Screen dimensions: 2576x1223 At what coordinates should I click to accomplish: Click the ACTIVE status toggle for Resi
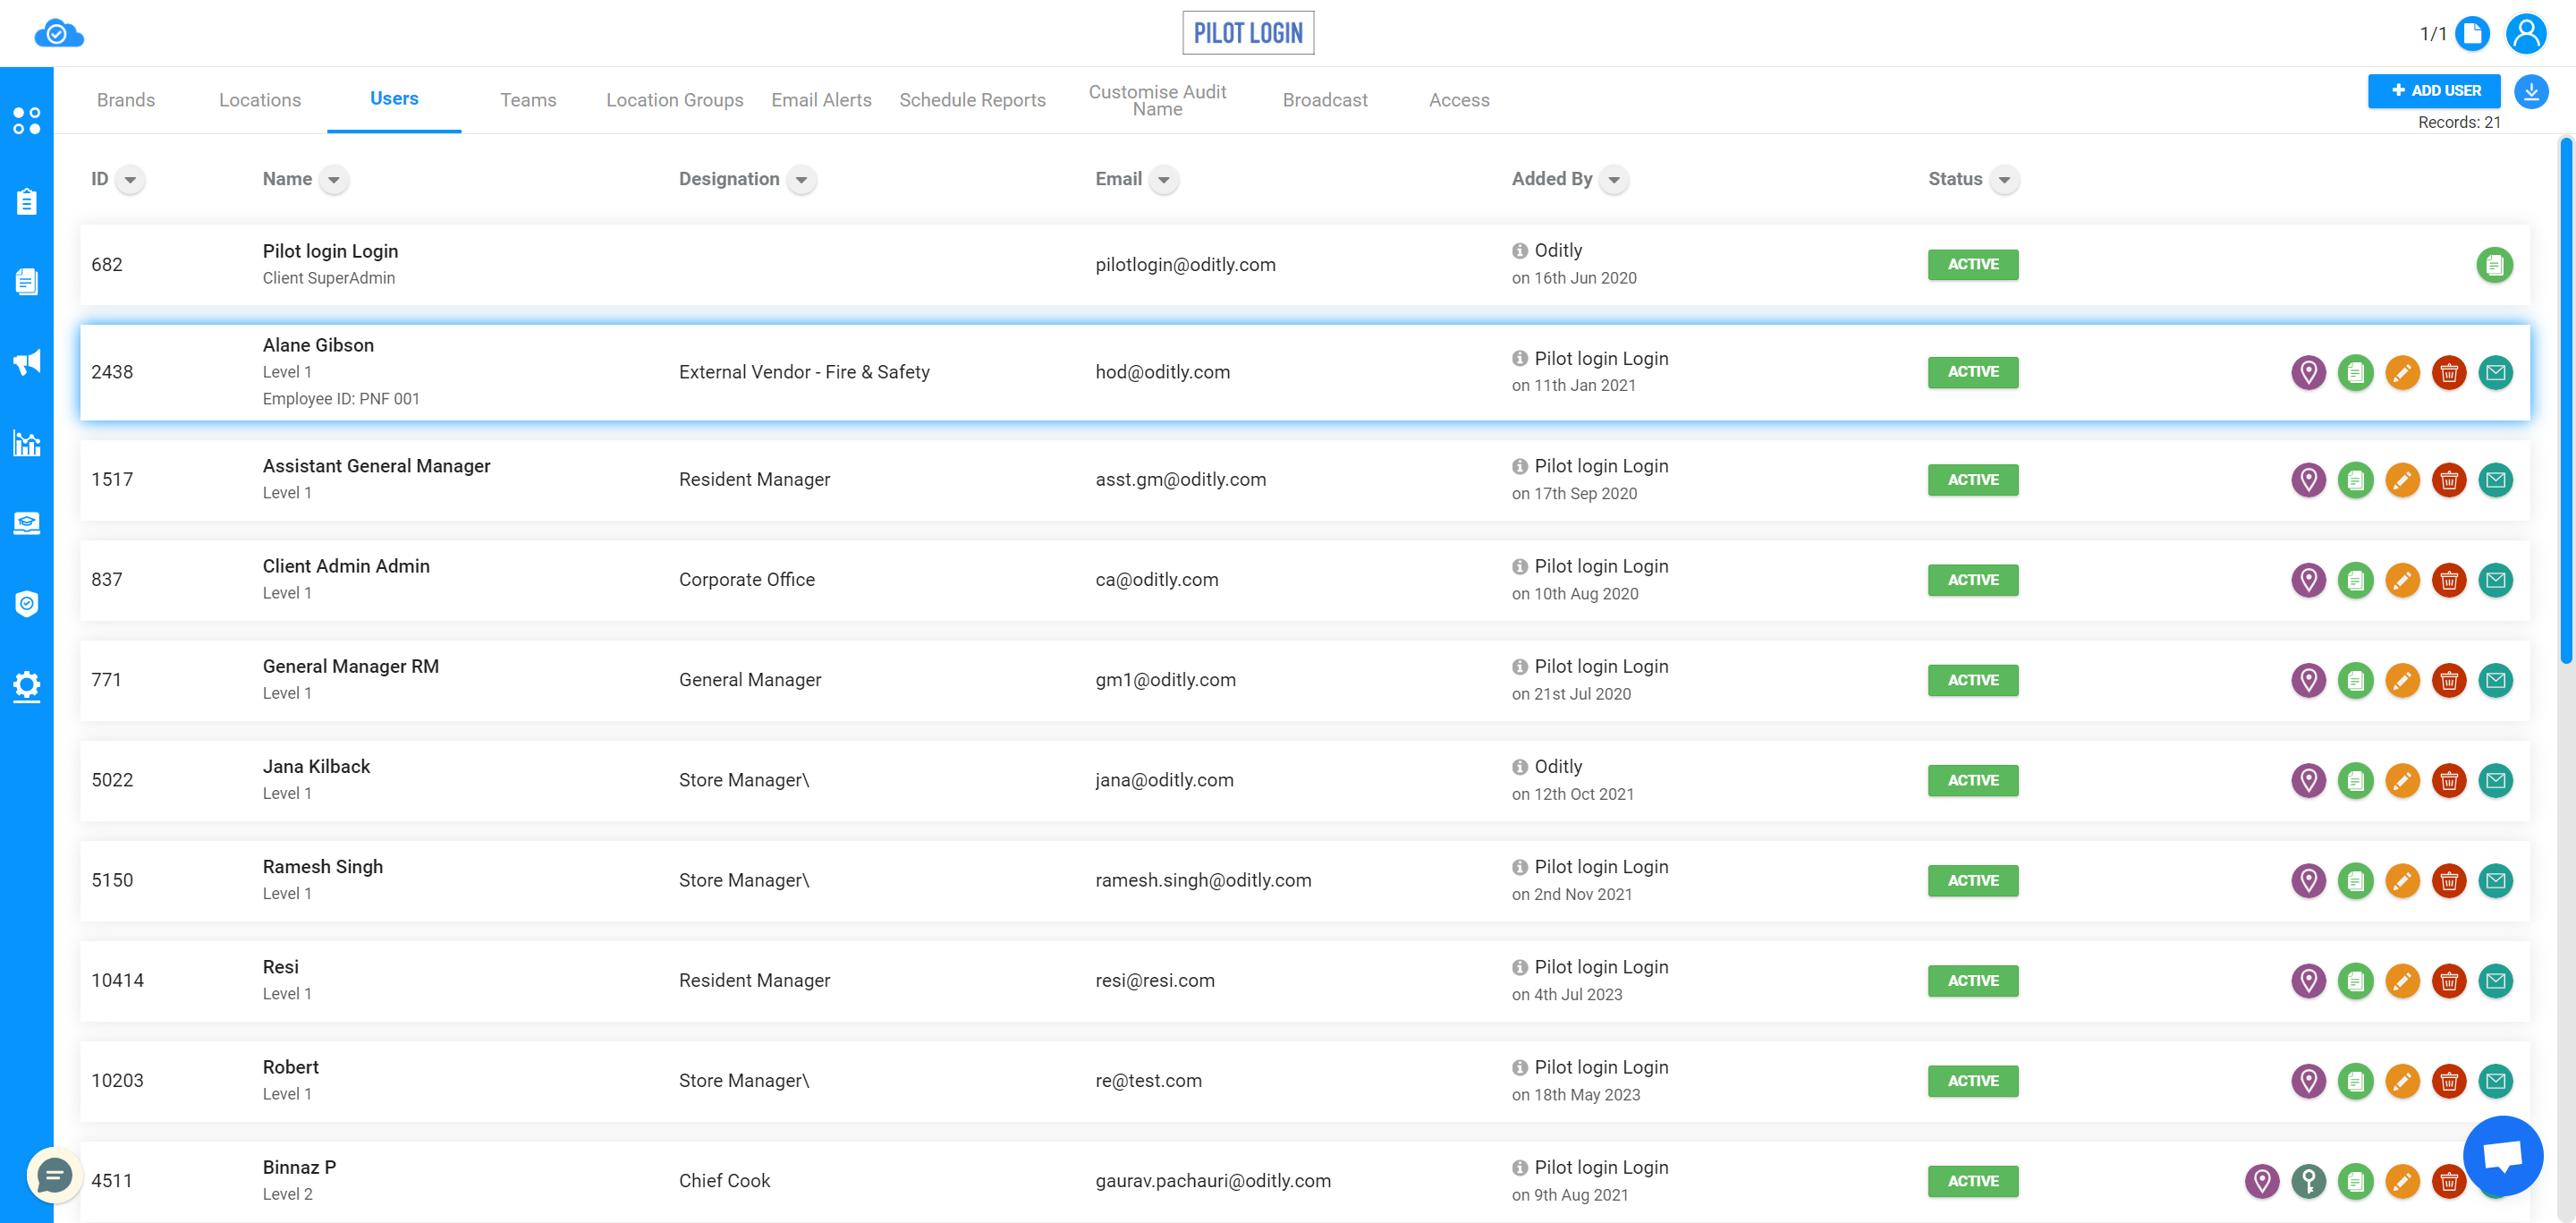[x=1973, y=980]
